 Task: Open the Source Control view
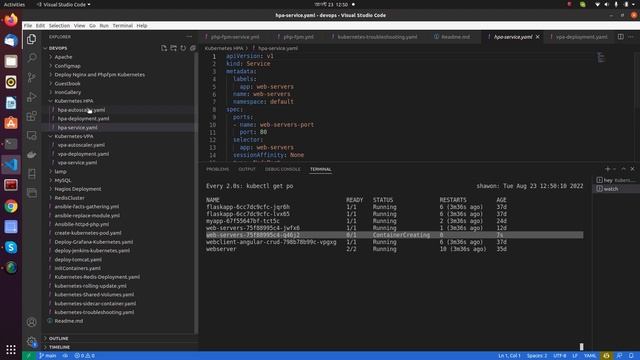[31, 77]
